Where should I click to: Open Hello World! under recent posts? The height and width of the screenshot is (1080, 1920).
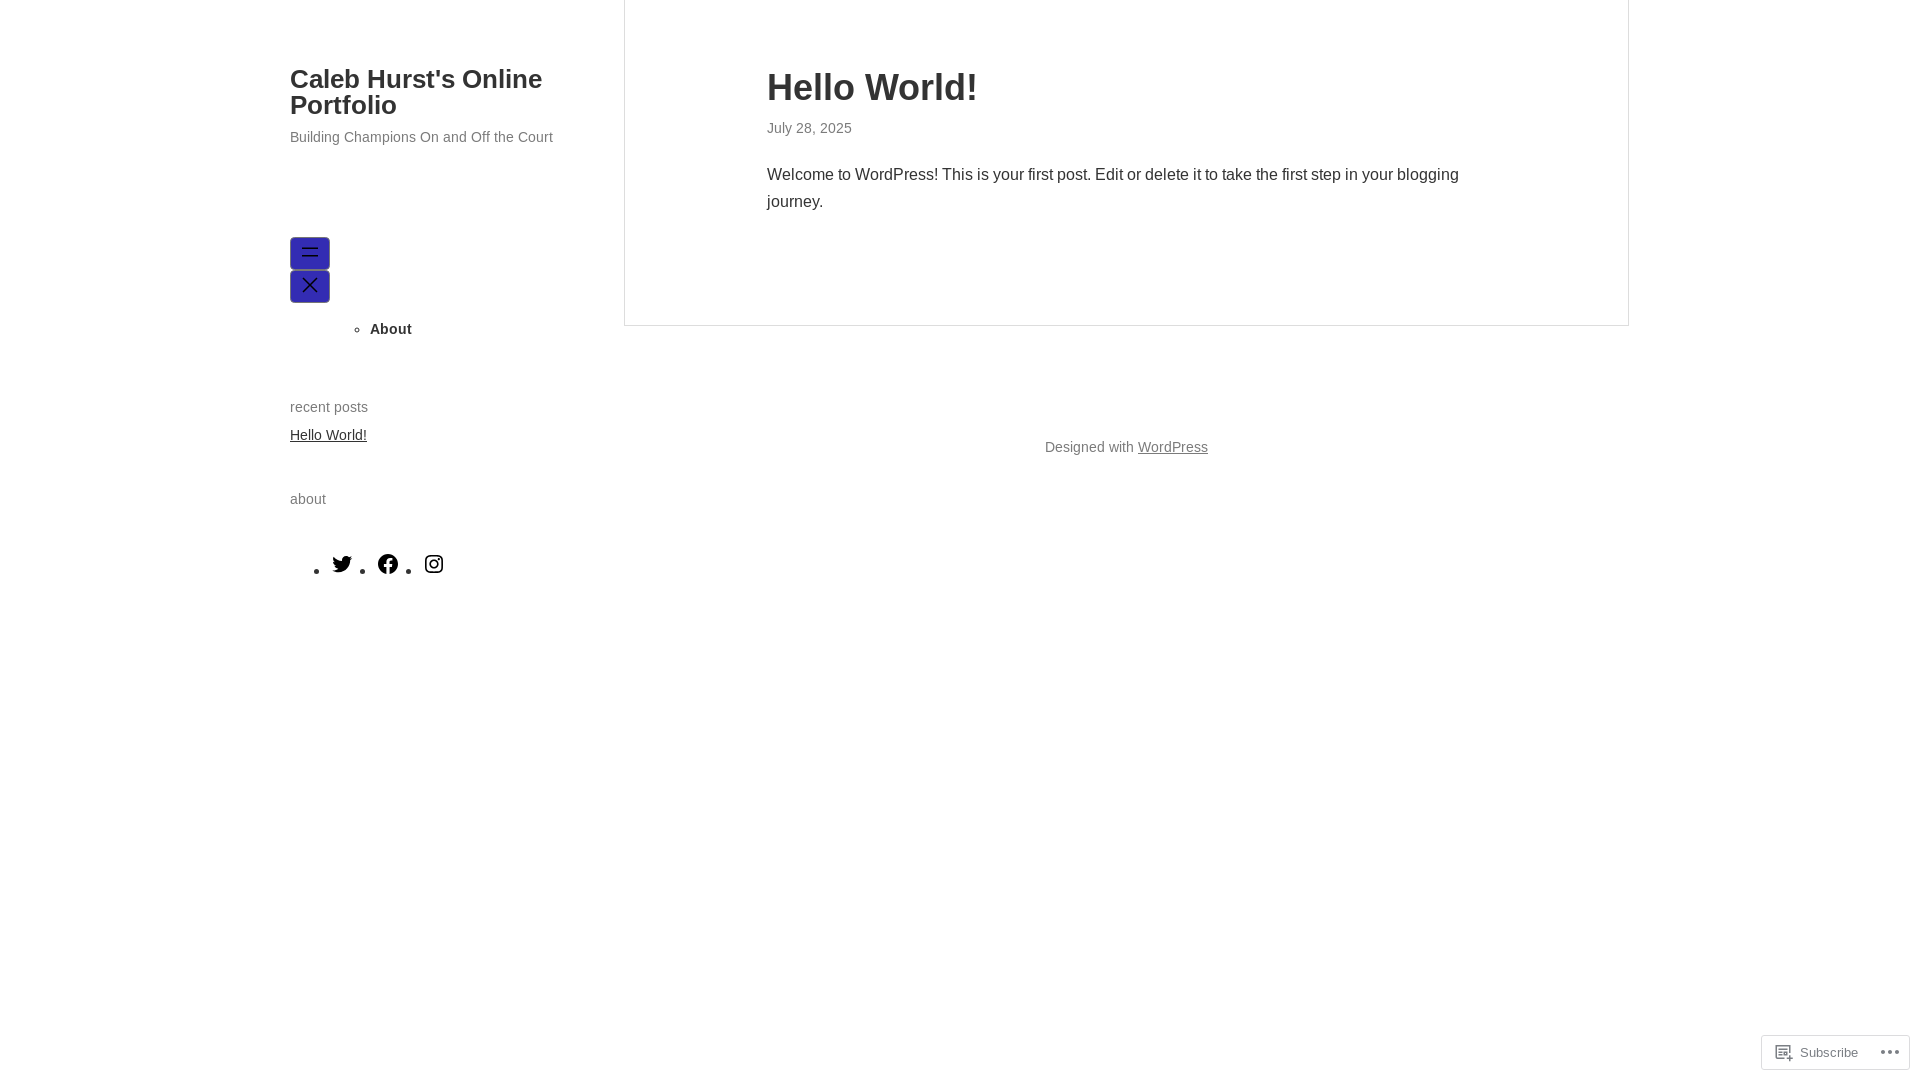(328, 435)
